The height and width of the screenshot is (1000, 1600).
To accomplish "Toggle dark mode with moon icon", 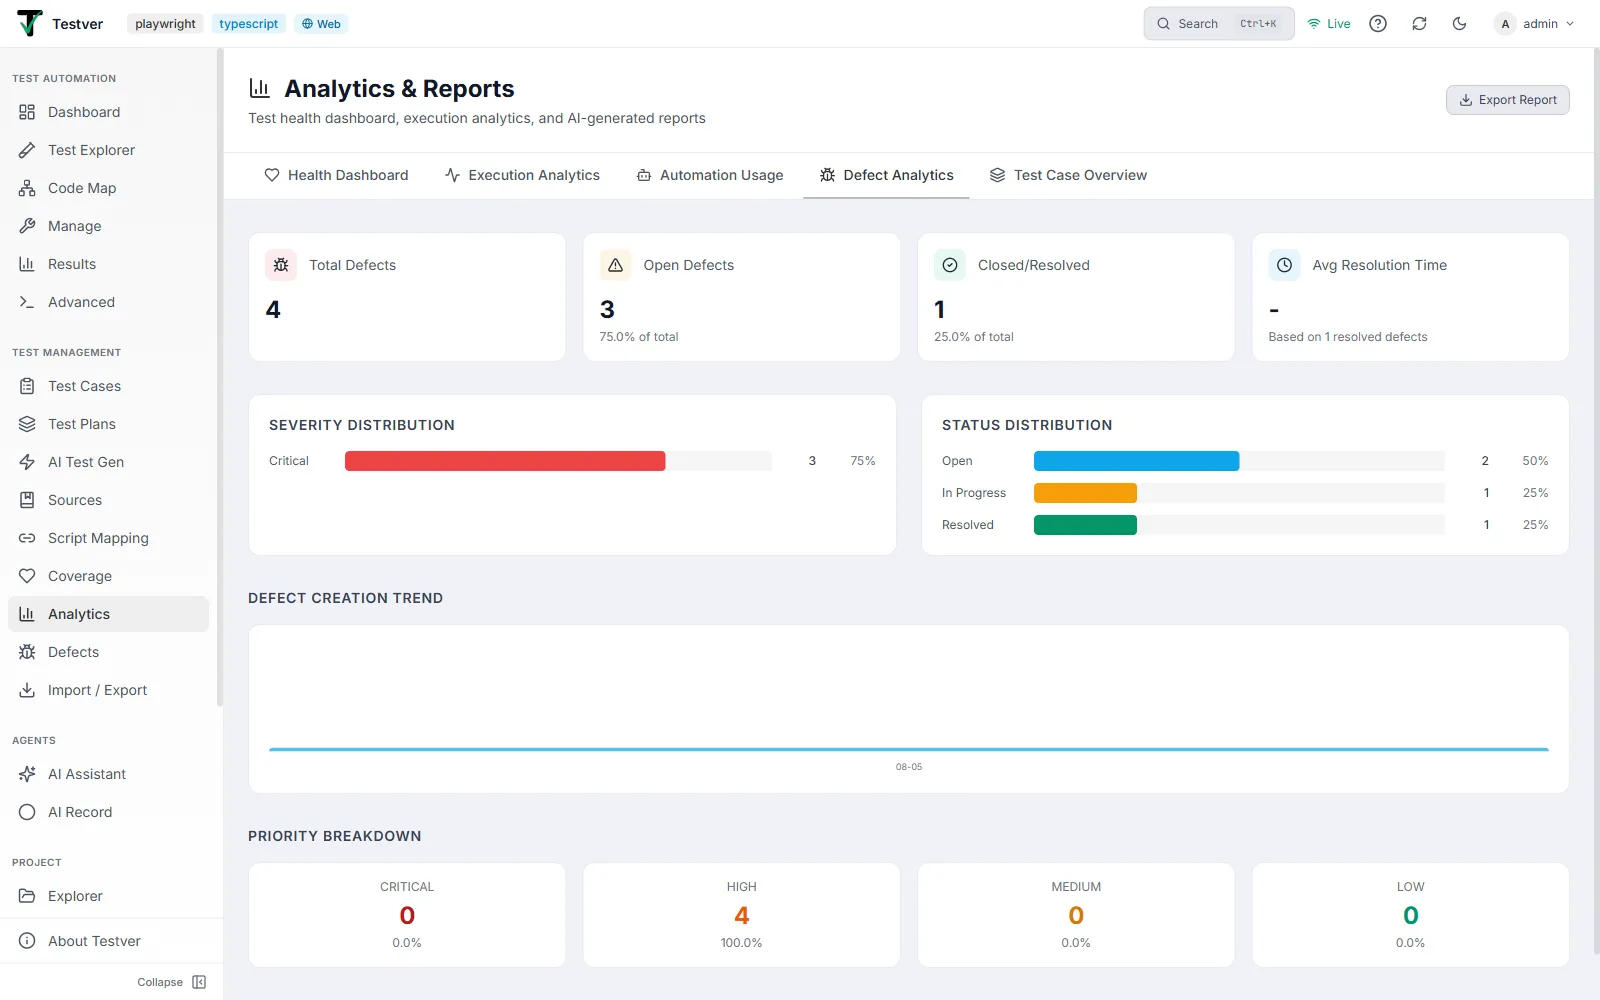I will (1459, 24).
